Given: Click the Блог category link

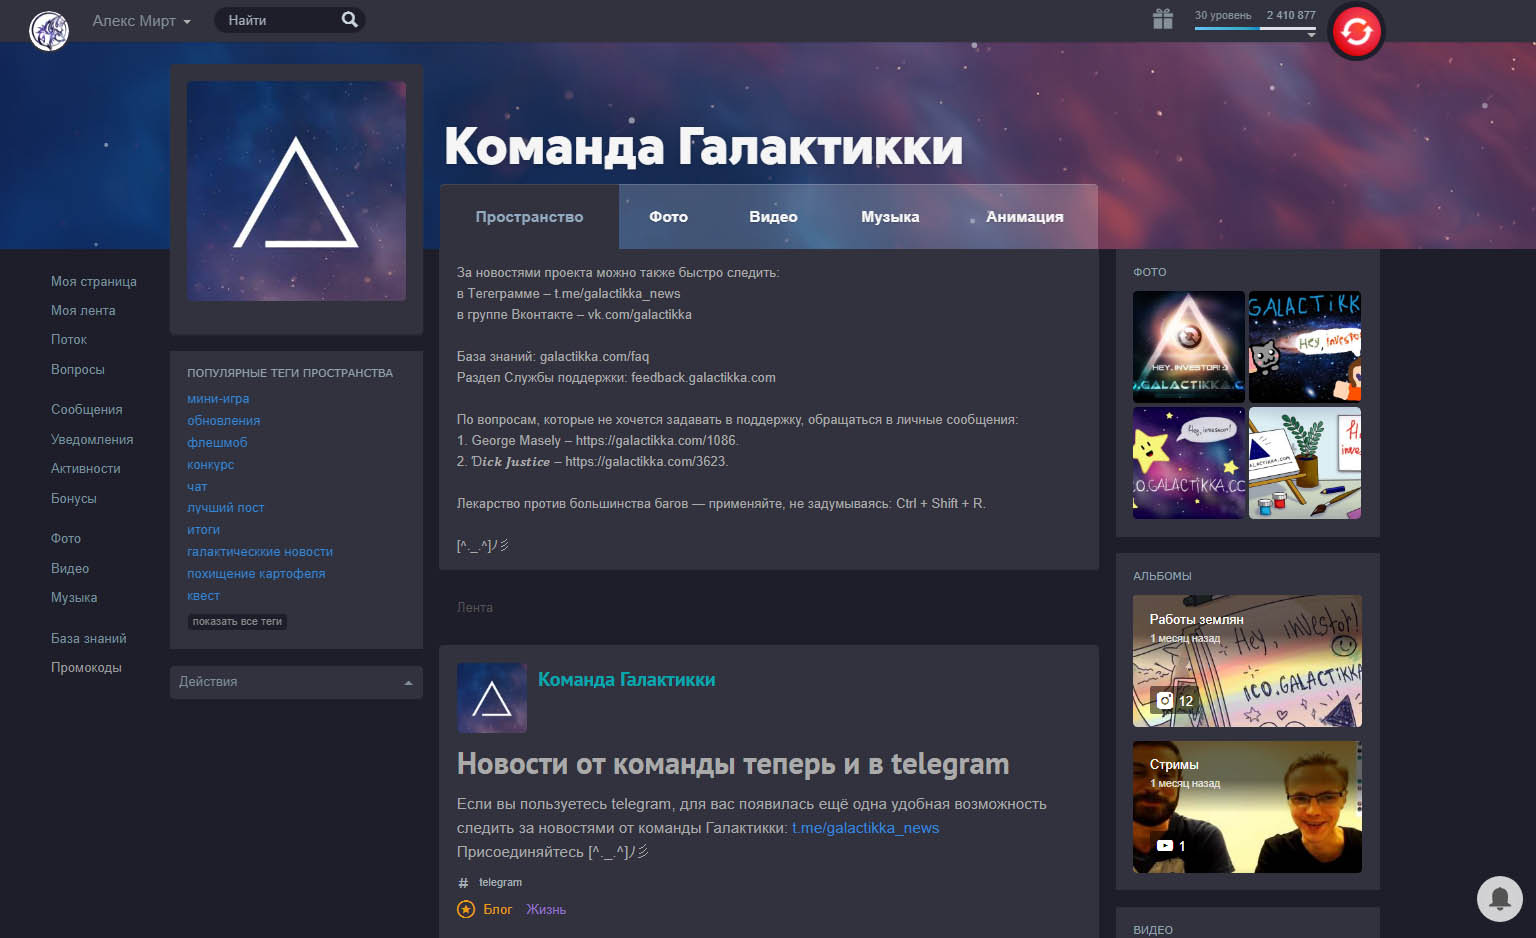Looking at the screenshot, I should (x=497, y=910).
